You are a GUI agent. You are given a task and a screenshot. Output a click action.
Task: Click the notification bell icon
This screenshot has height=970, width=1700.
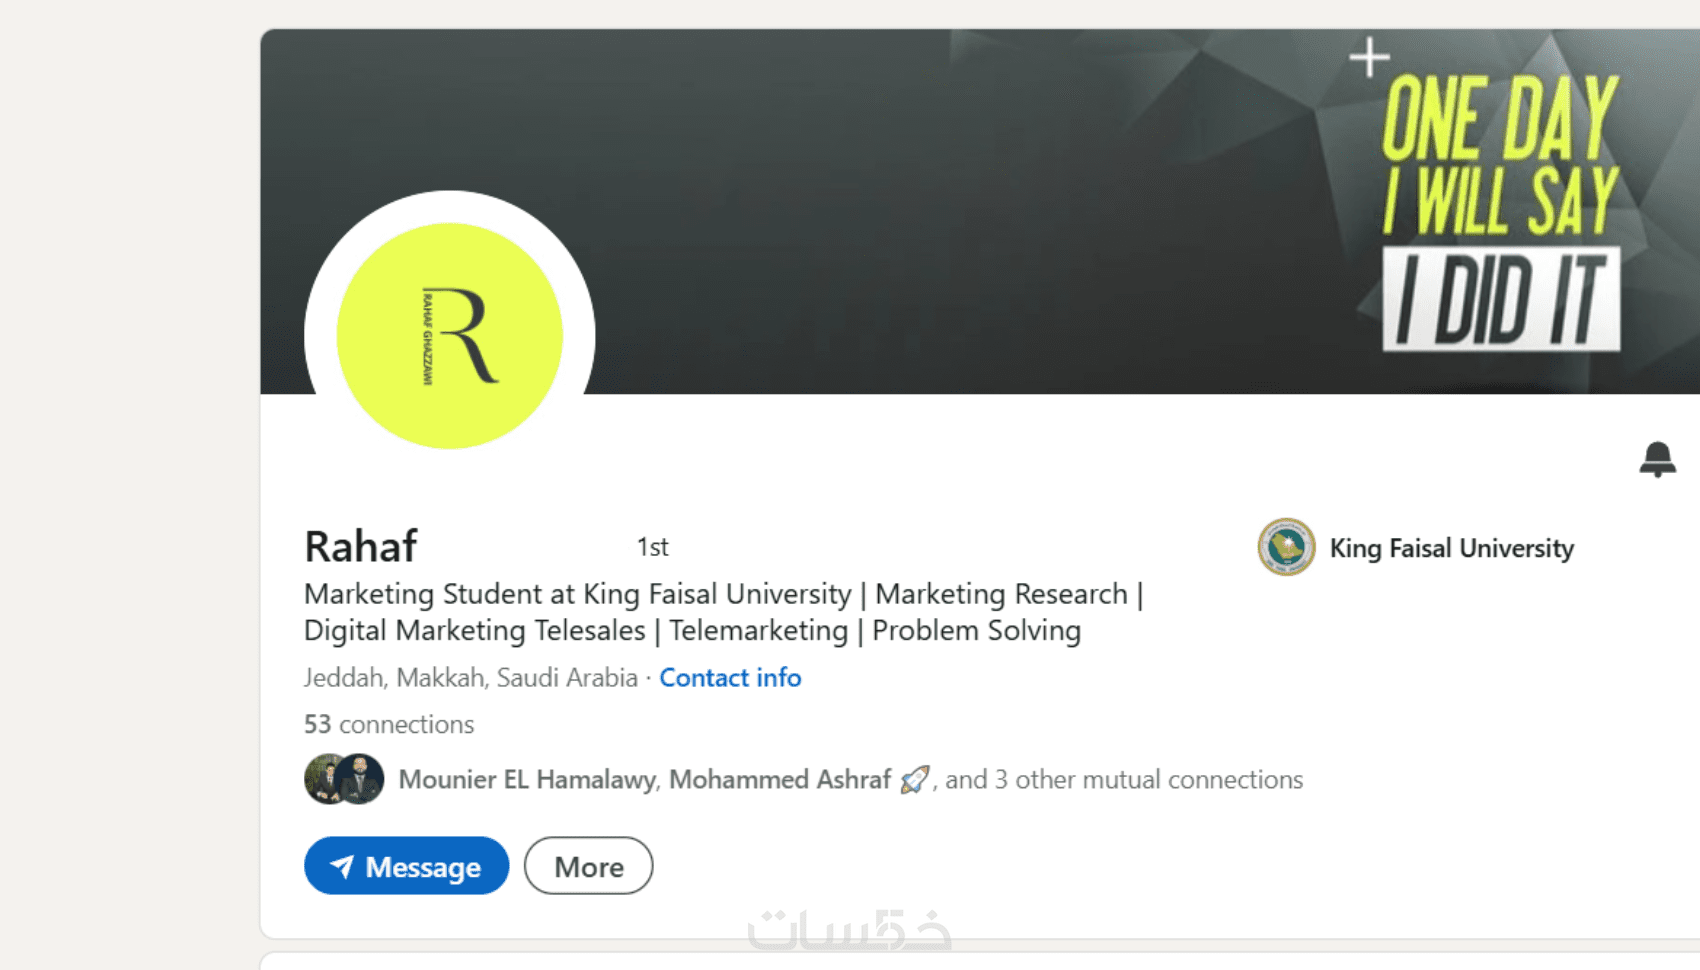tap(1657, 459)
